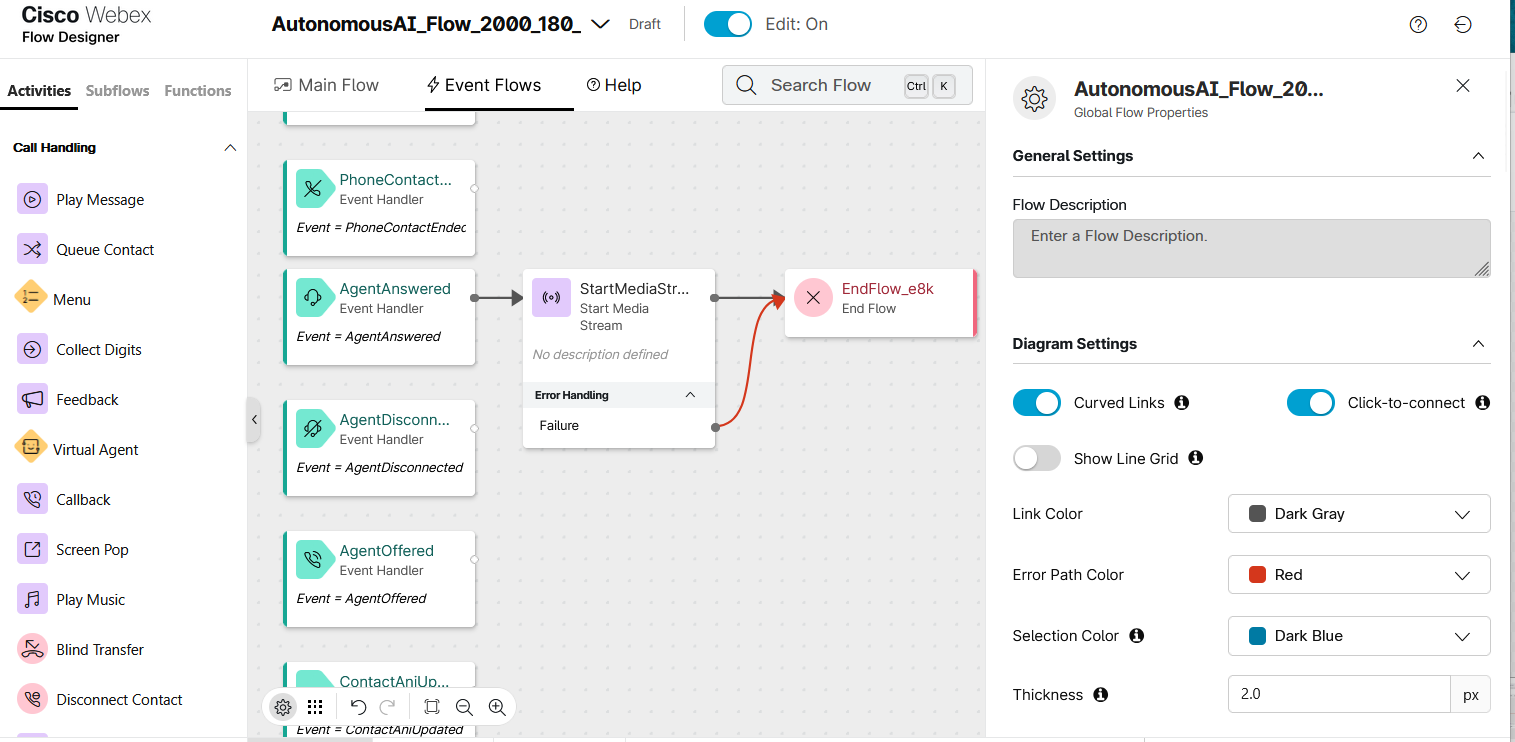This screenshot has width=1515, height=742.
Task: Click the undo icon in canvas toolbar
Action: pyautogui.click(x=358, y=707)
